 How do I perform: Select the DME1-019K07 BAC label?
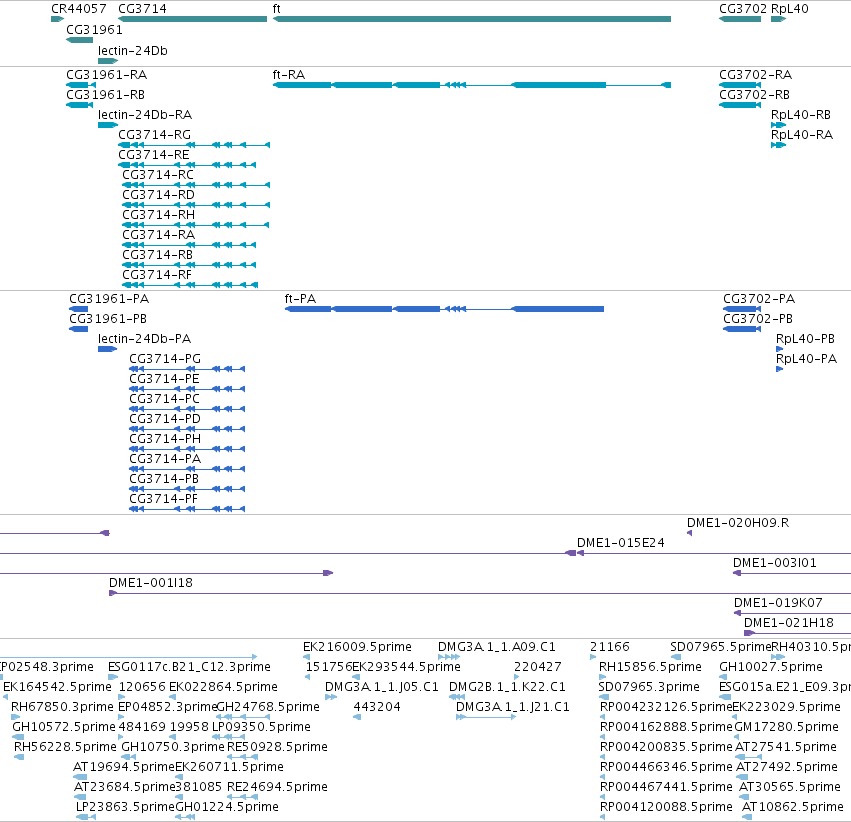click(778, 603)
